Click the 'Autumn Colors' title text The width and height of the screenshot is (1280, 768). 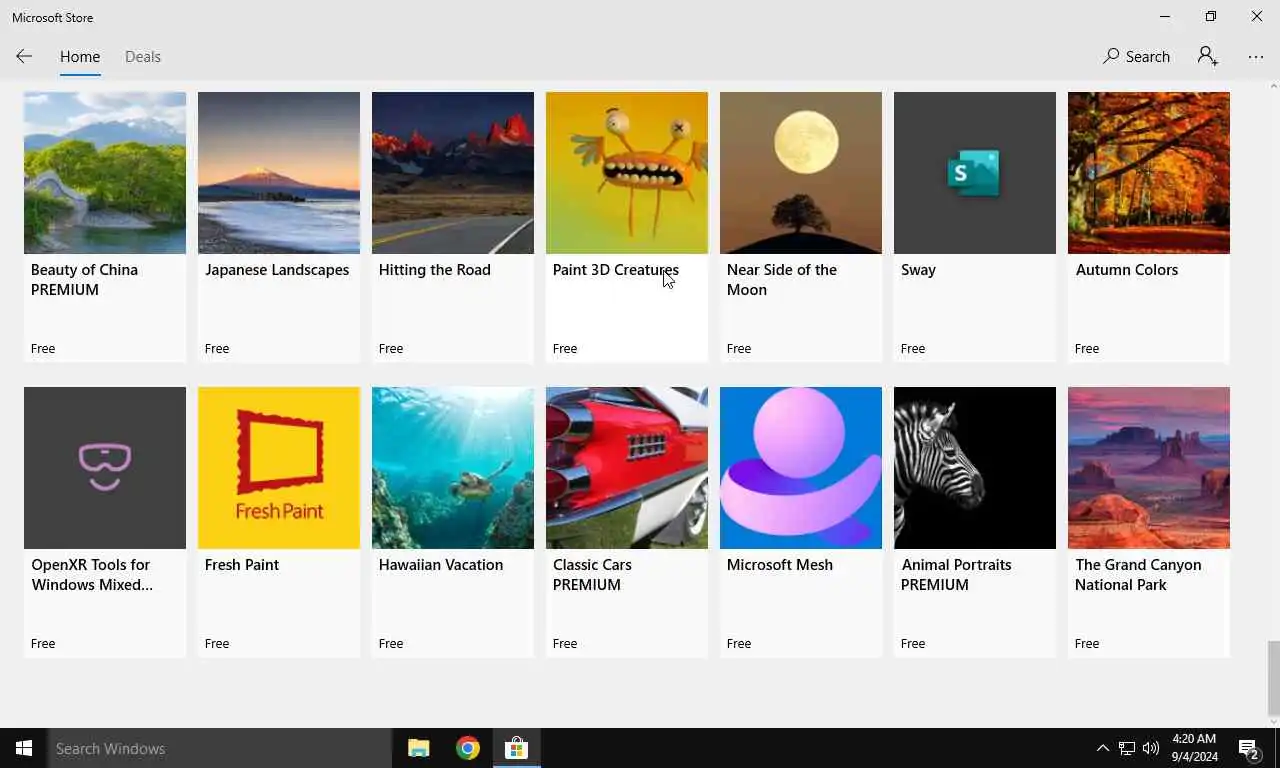pyautogui.click(x=1127, y=270)
